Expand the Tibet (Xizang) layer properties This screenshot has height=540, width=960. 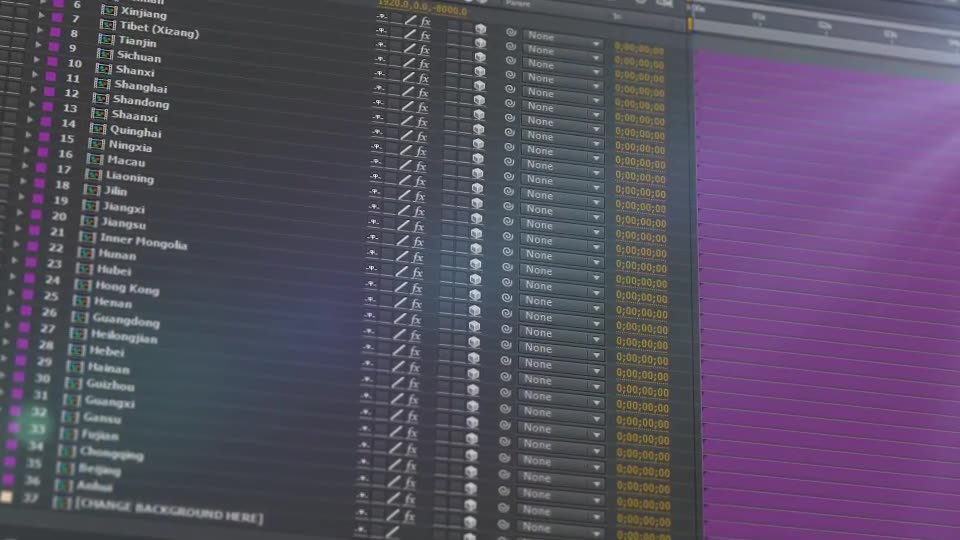tap(41, 15)
